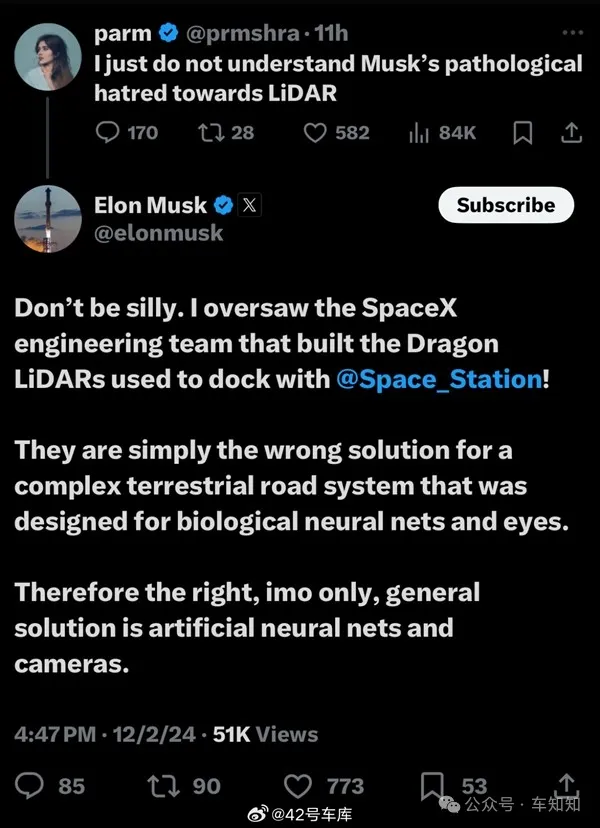View analytics for parm's tweet
The height and width of the screenshot is (828, 600).
coord(419,132)
